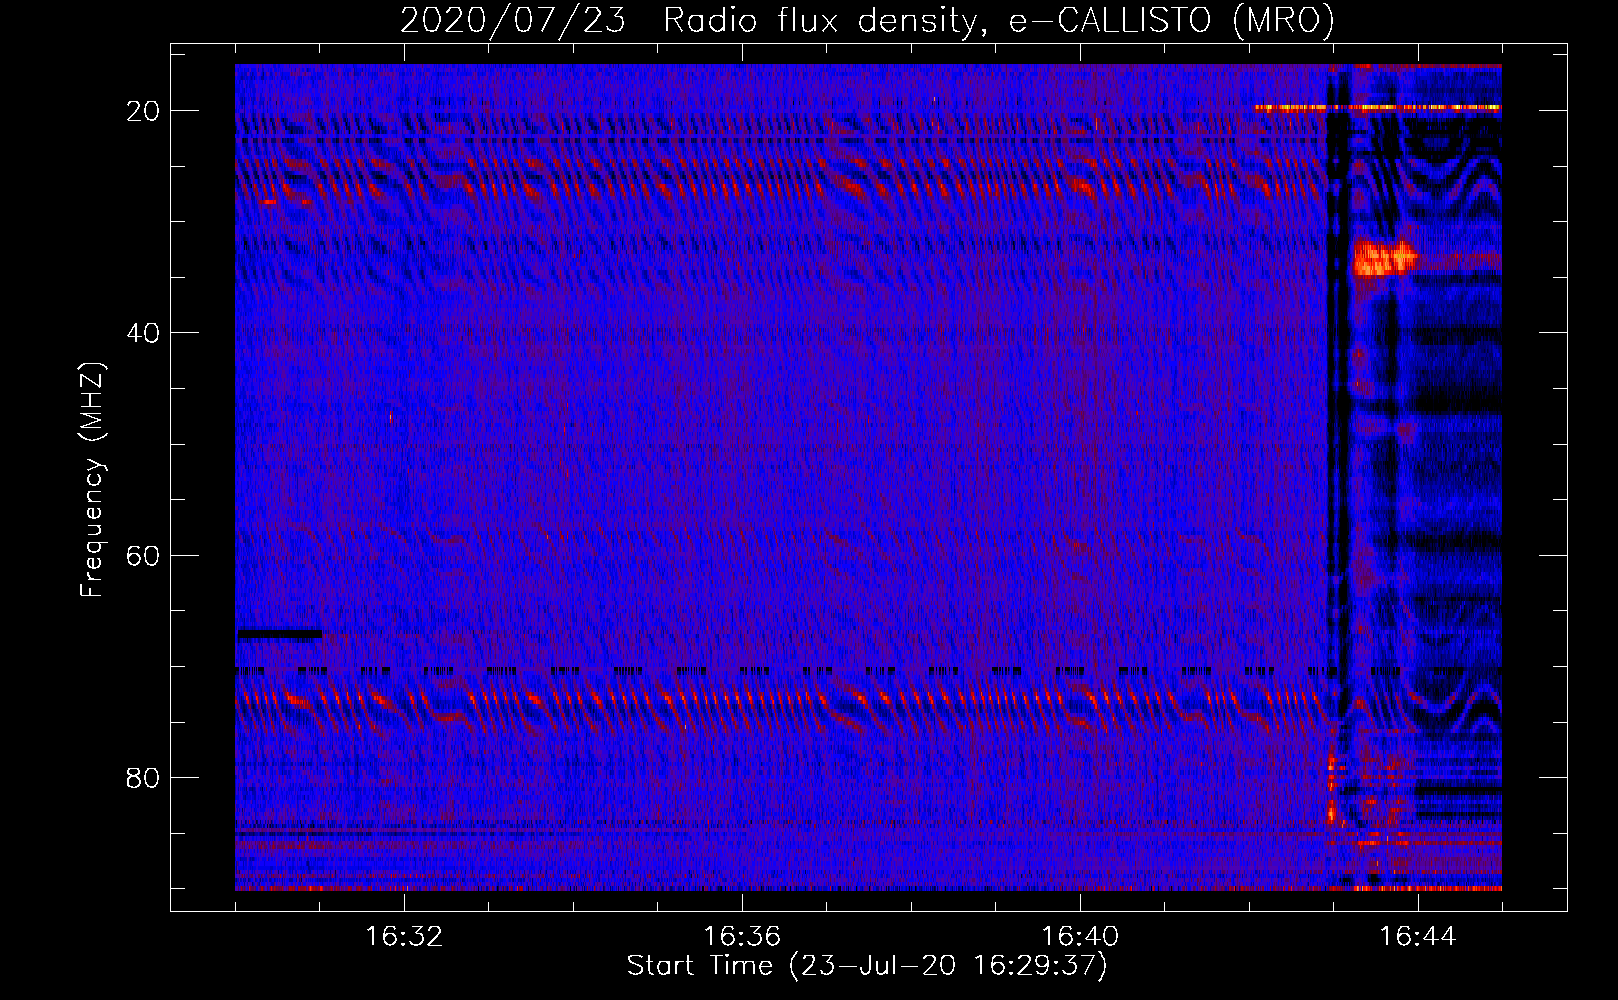Click the 16:40 time tick label
The width and height of the screenshot is (1618, 1000).
[x=1080, y=937]
